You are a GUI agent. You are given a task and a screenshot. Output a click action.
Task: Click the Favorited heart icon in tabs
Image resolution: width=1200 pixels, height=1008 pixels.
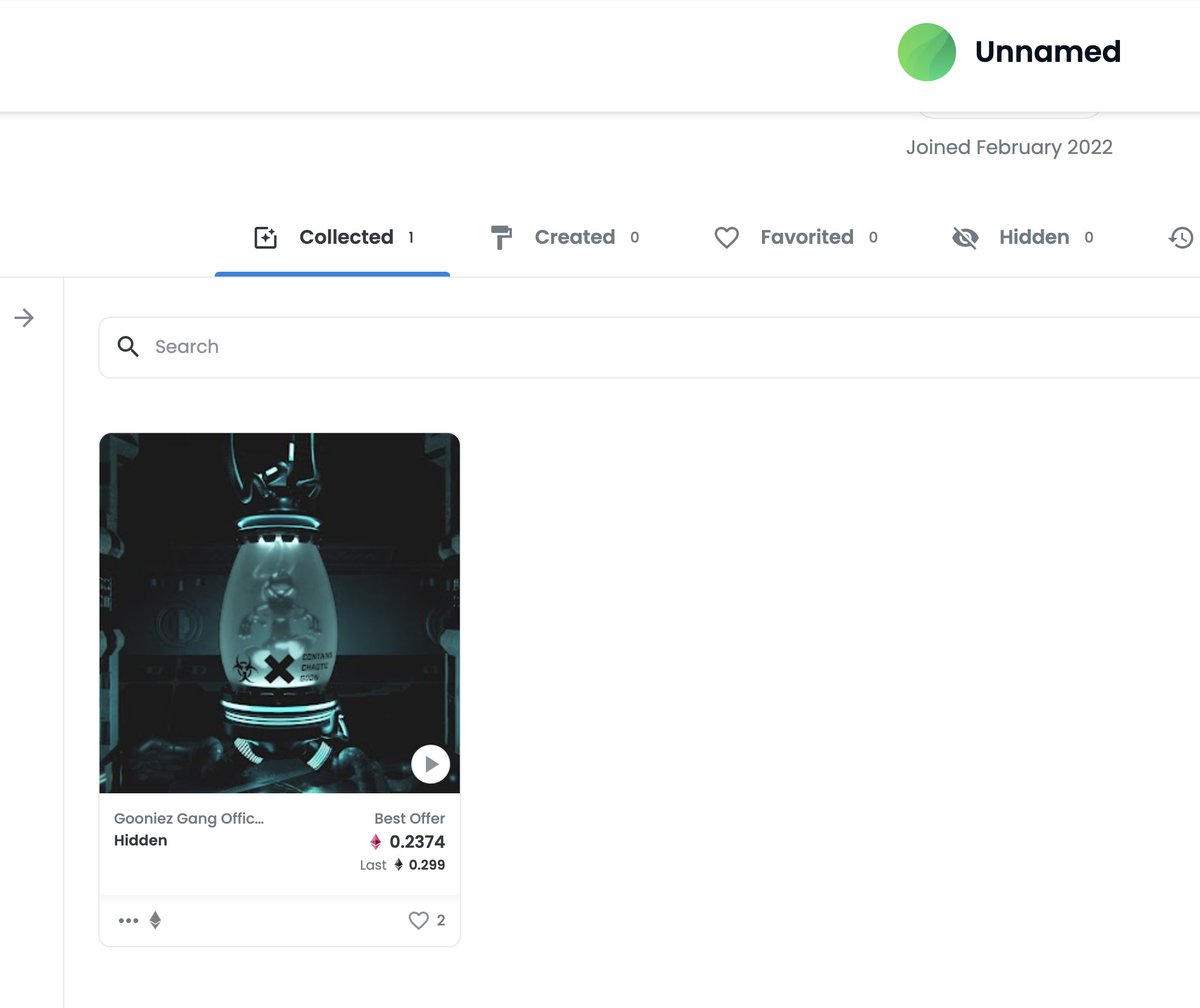727,238
